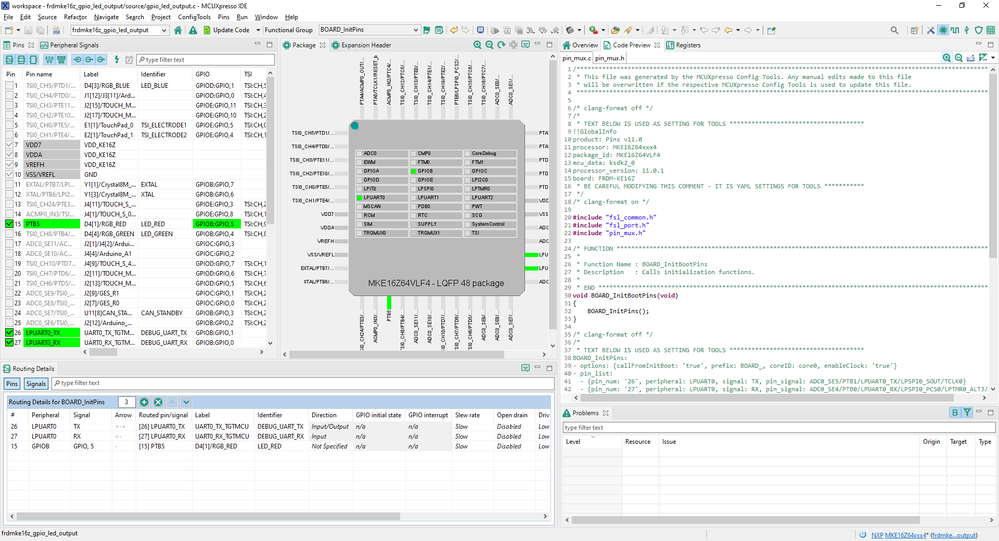This screenshot has width=999, height=541.
Task: Click the Problems panel filter funnel icon
Action: pyautogui.click(x=967, y=413)
